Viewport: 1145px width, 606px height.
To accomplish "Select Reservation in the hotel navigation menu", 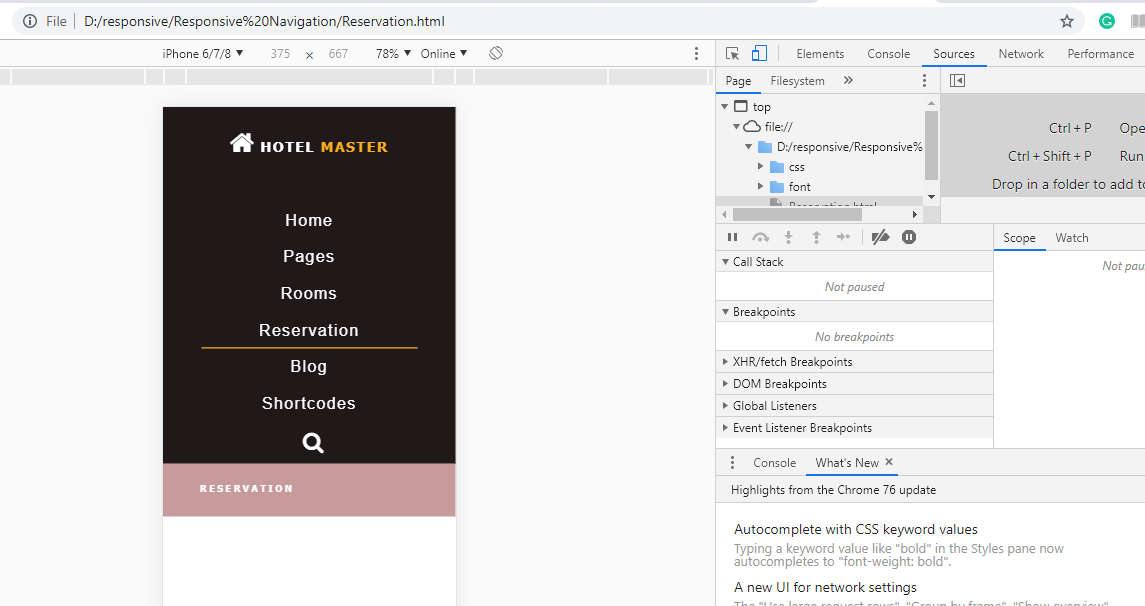I will [x=308, y=329].
